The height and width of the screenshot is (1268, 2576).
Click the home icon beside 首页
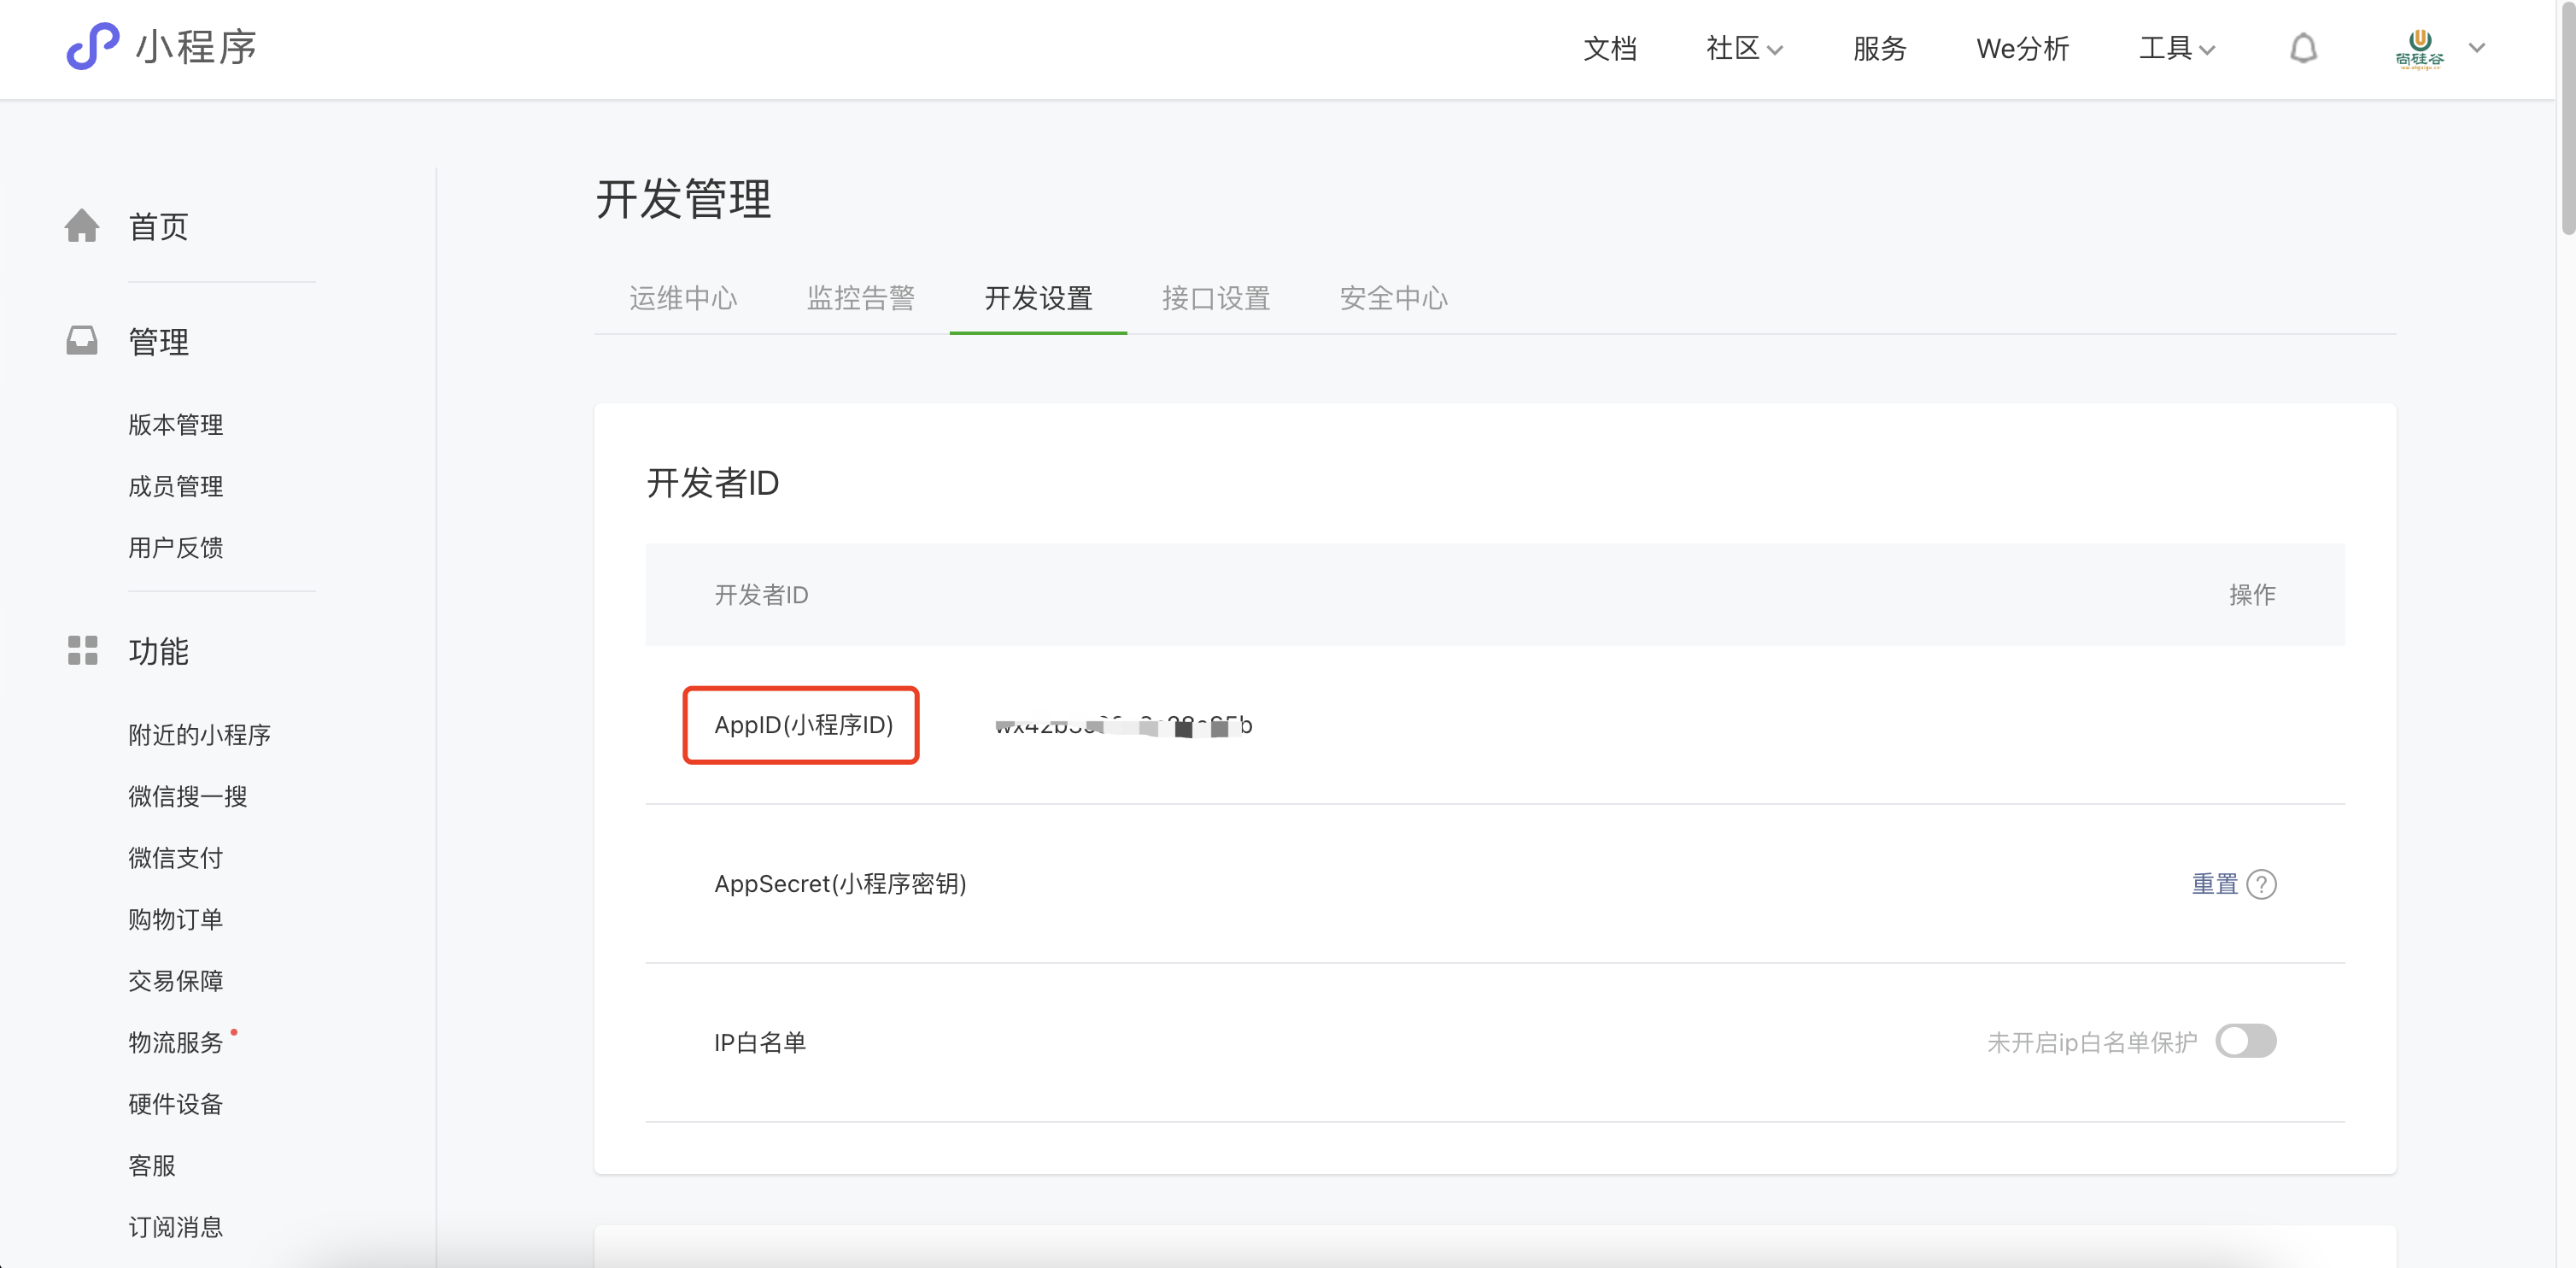pyautogui.click(x=82, y=226)
